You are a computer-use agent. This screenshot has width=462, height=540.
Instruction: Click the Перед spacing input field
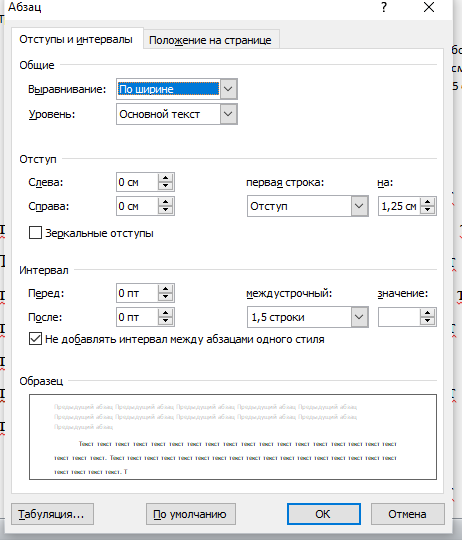[137, 293]
